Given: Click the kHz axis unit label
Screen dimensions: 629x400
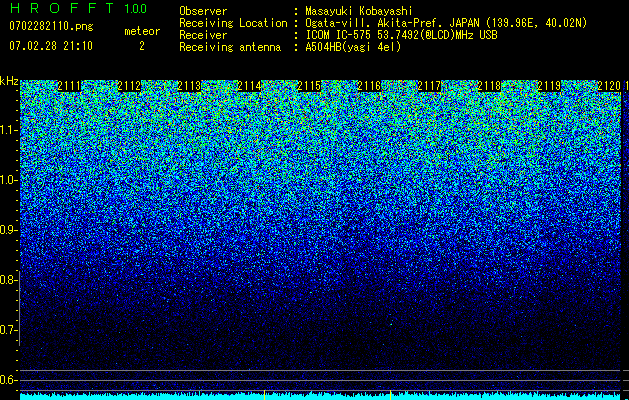Looking at the screenshot, I should [9, 81].
